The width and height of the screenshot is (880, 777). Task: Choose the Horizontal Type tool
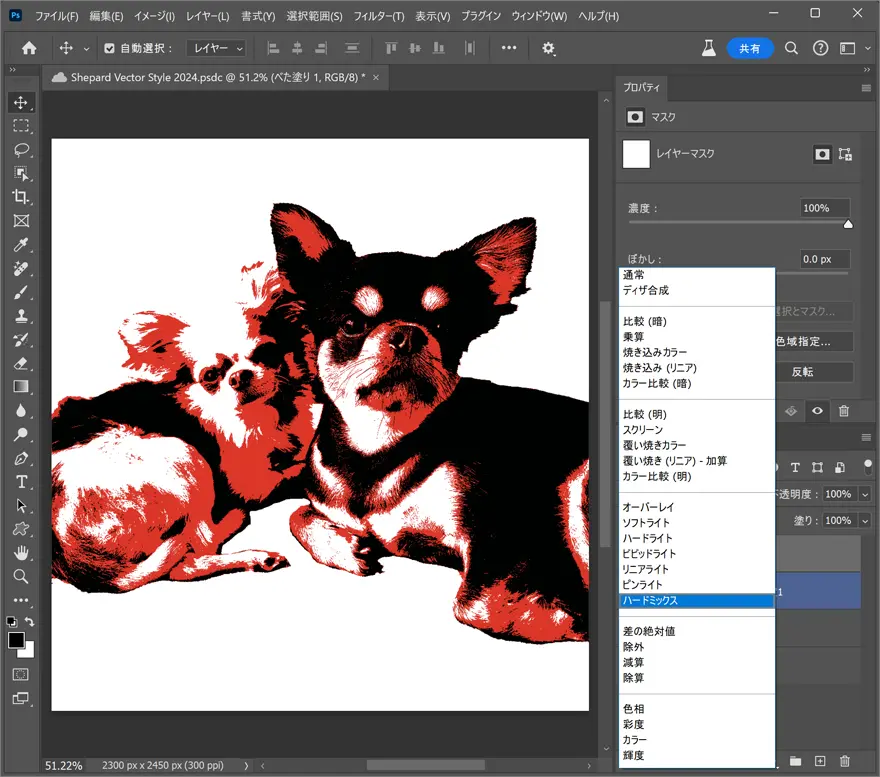pyautogui.click(x=21, y=482)
